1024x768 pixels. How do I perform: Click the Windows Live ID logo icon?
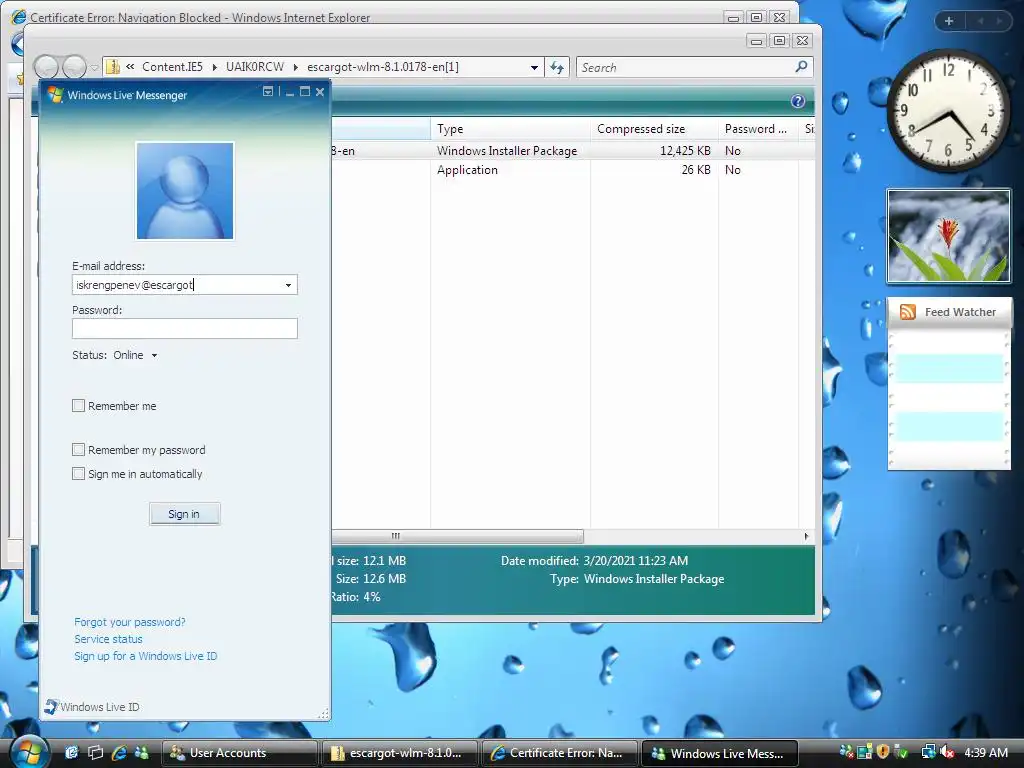coord(51,707)
